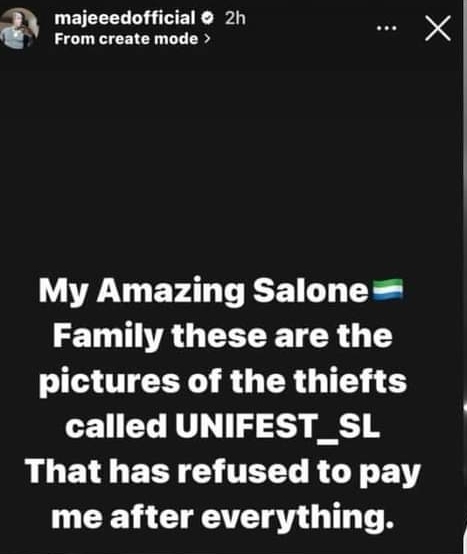Screen dimensions: 467x554
Task: Open the three-dots more options menu
Action: pyautogui.click(x=386, y=28)
